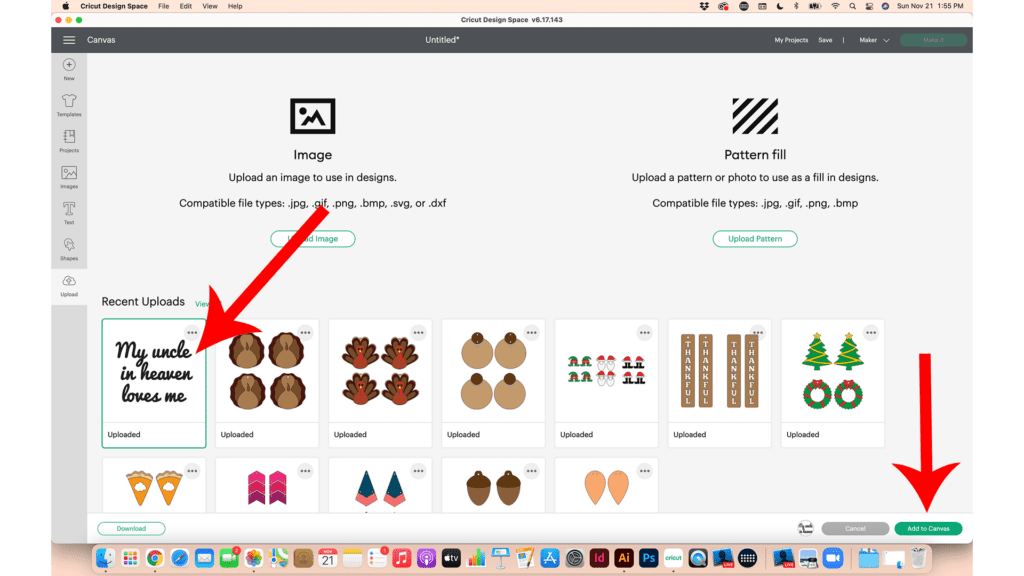Select the Christmas trees and wreaths upload
Image resolution: width=1024 pixels, height=576 pixels.
pyautogui.click(x=833, y=383)
